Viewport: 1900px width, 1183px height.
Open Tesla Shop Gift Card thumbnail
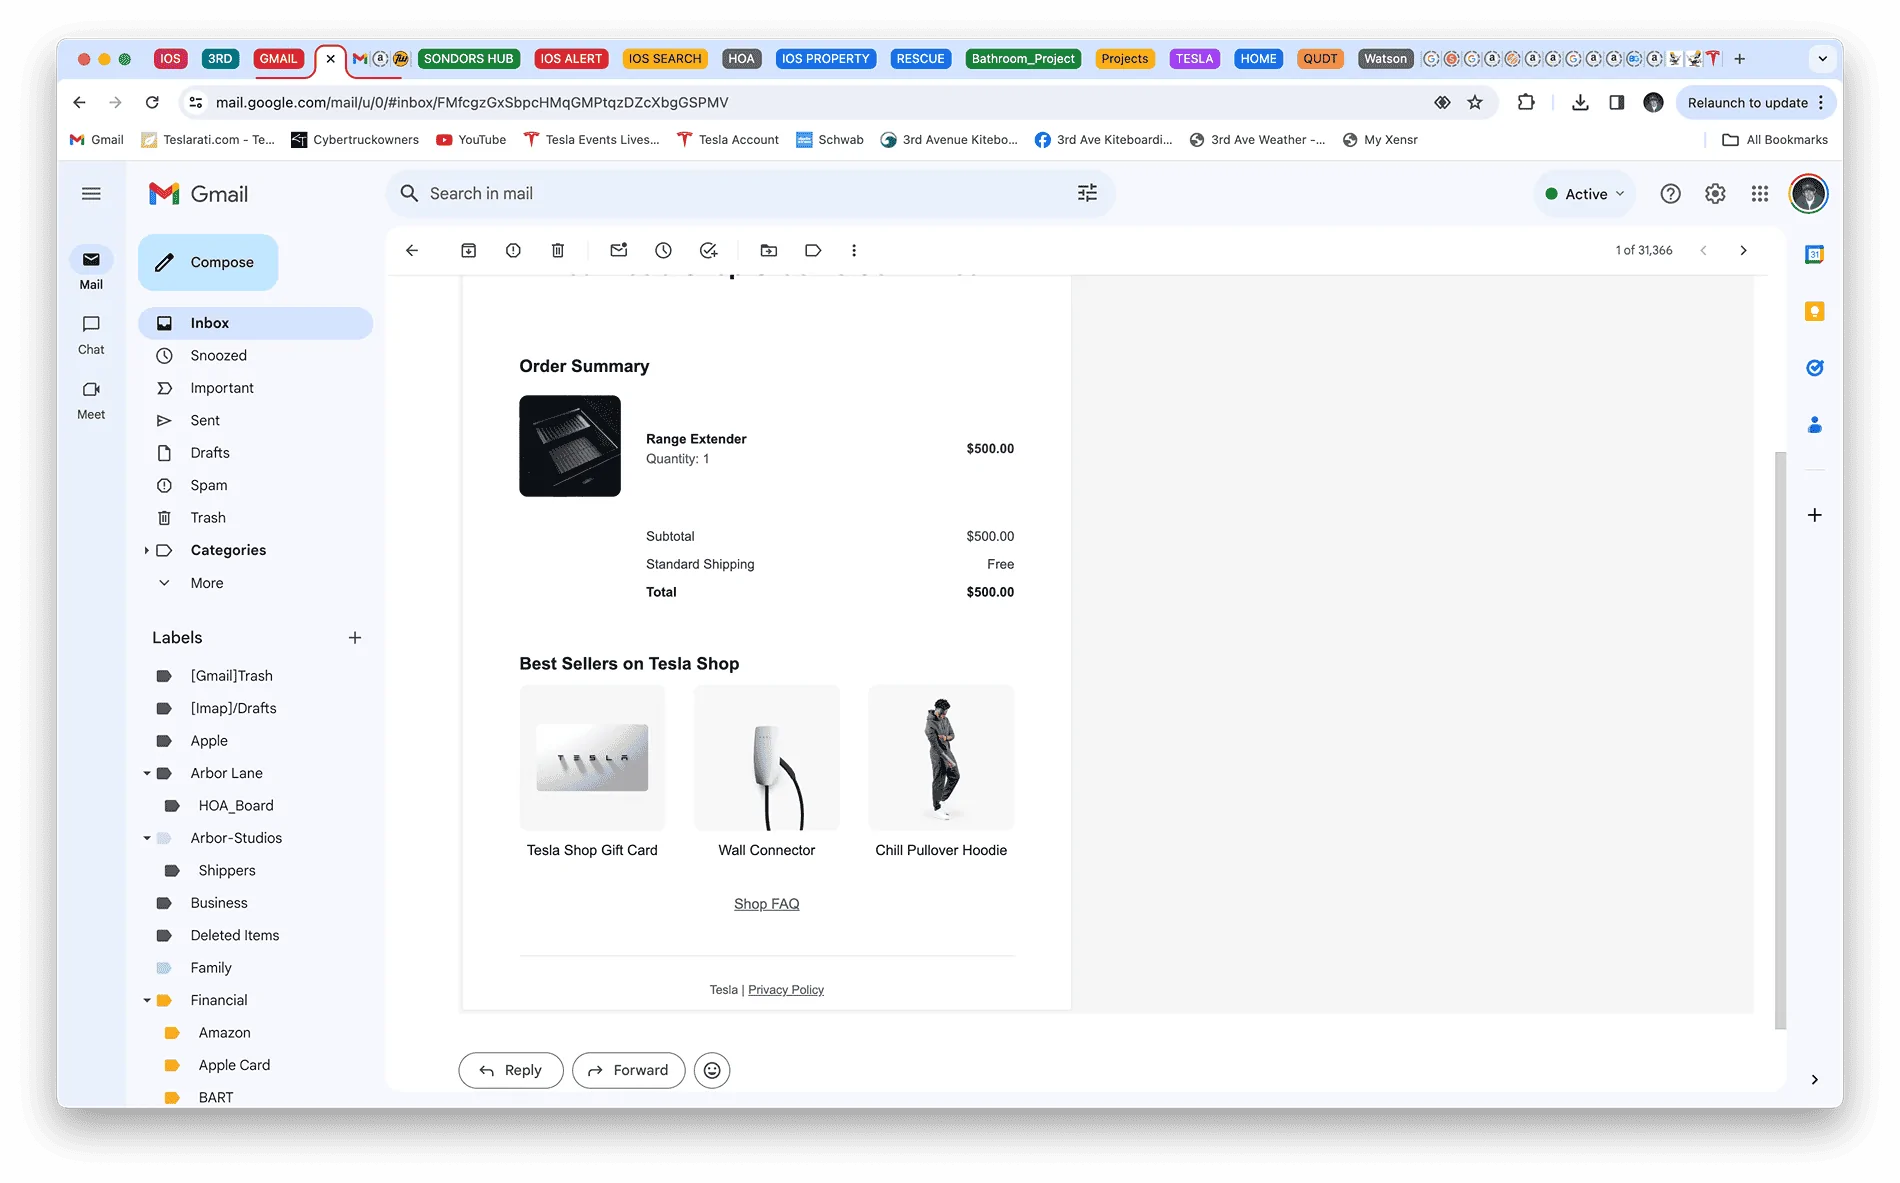592,758
